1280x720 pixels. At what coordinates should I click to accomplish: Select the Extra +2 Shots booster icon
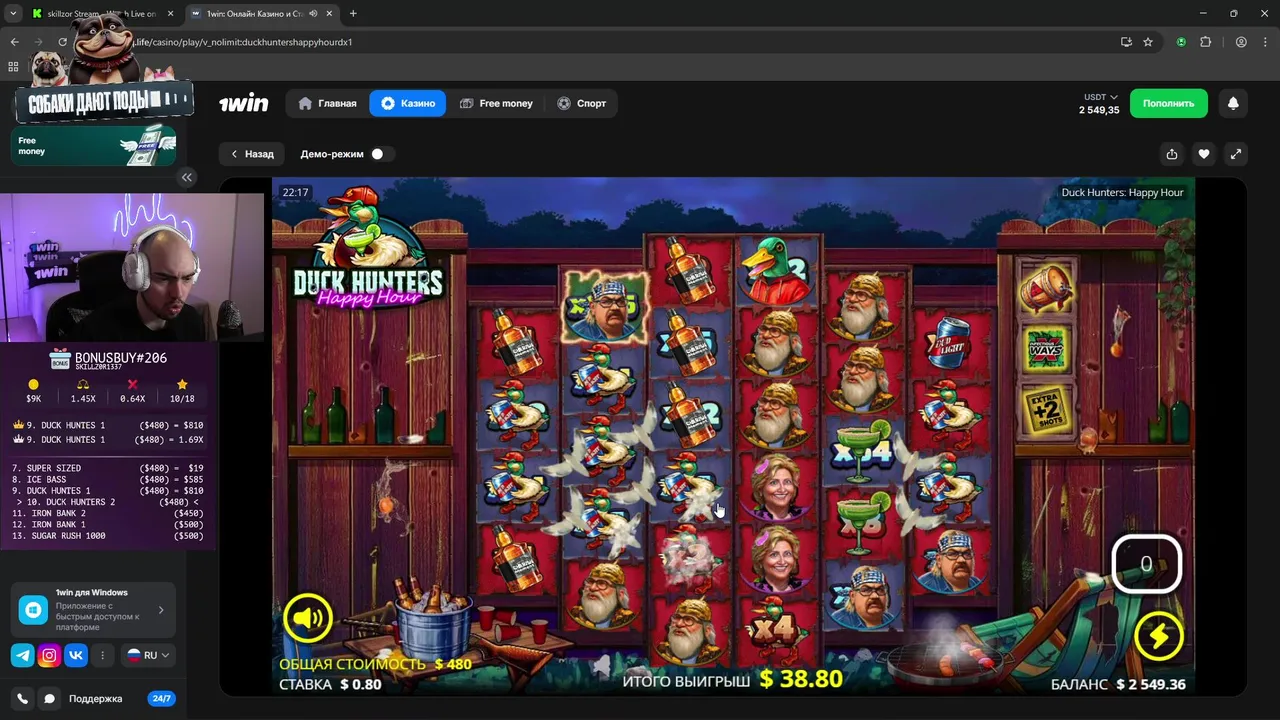click(x=1046, y=410)
